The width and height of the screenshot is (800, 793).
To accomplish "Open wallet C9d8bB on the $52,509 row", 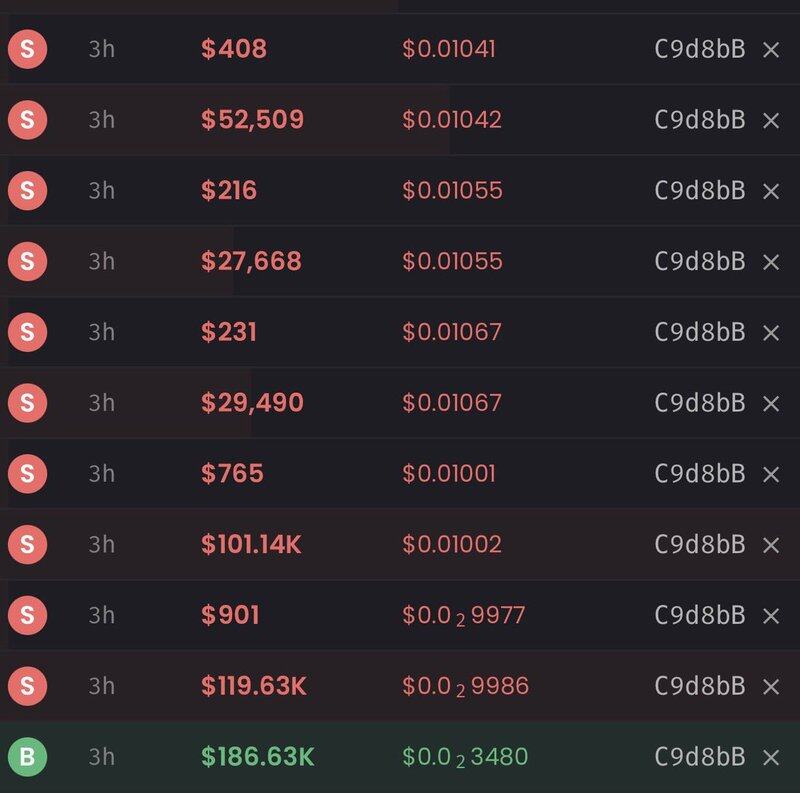I will (x=699, y=120).
